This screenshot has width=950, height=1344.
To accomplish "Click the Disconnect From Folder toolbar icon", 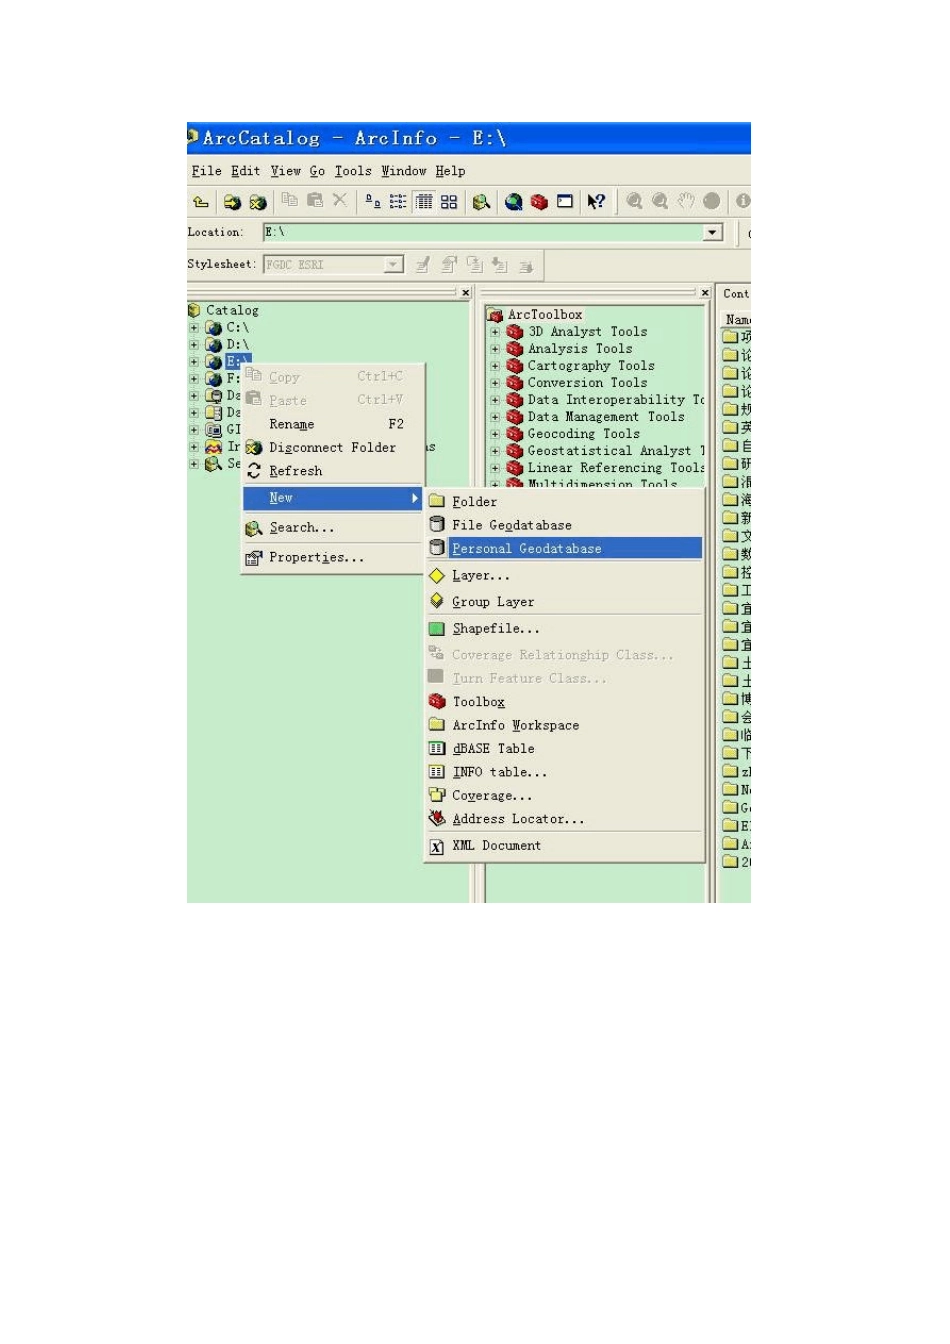I will pos(258,202).
